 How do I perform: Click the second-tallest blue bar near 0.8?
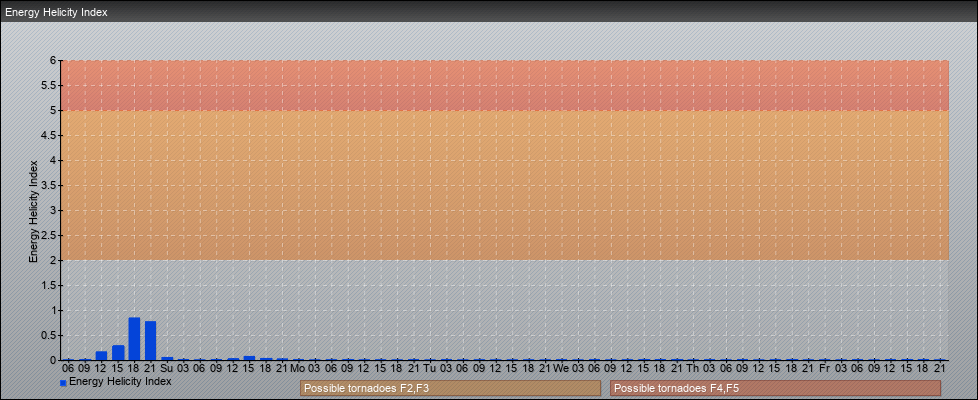tap(150, 341)
